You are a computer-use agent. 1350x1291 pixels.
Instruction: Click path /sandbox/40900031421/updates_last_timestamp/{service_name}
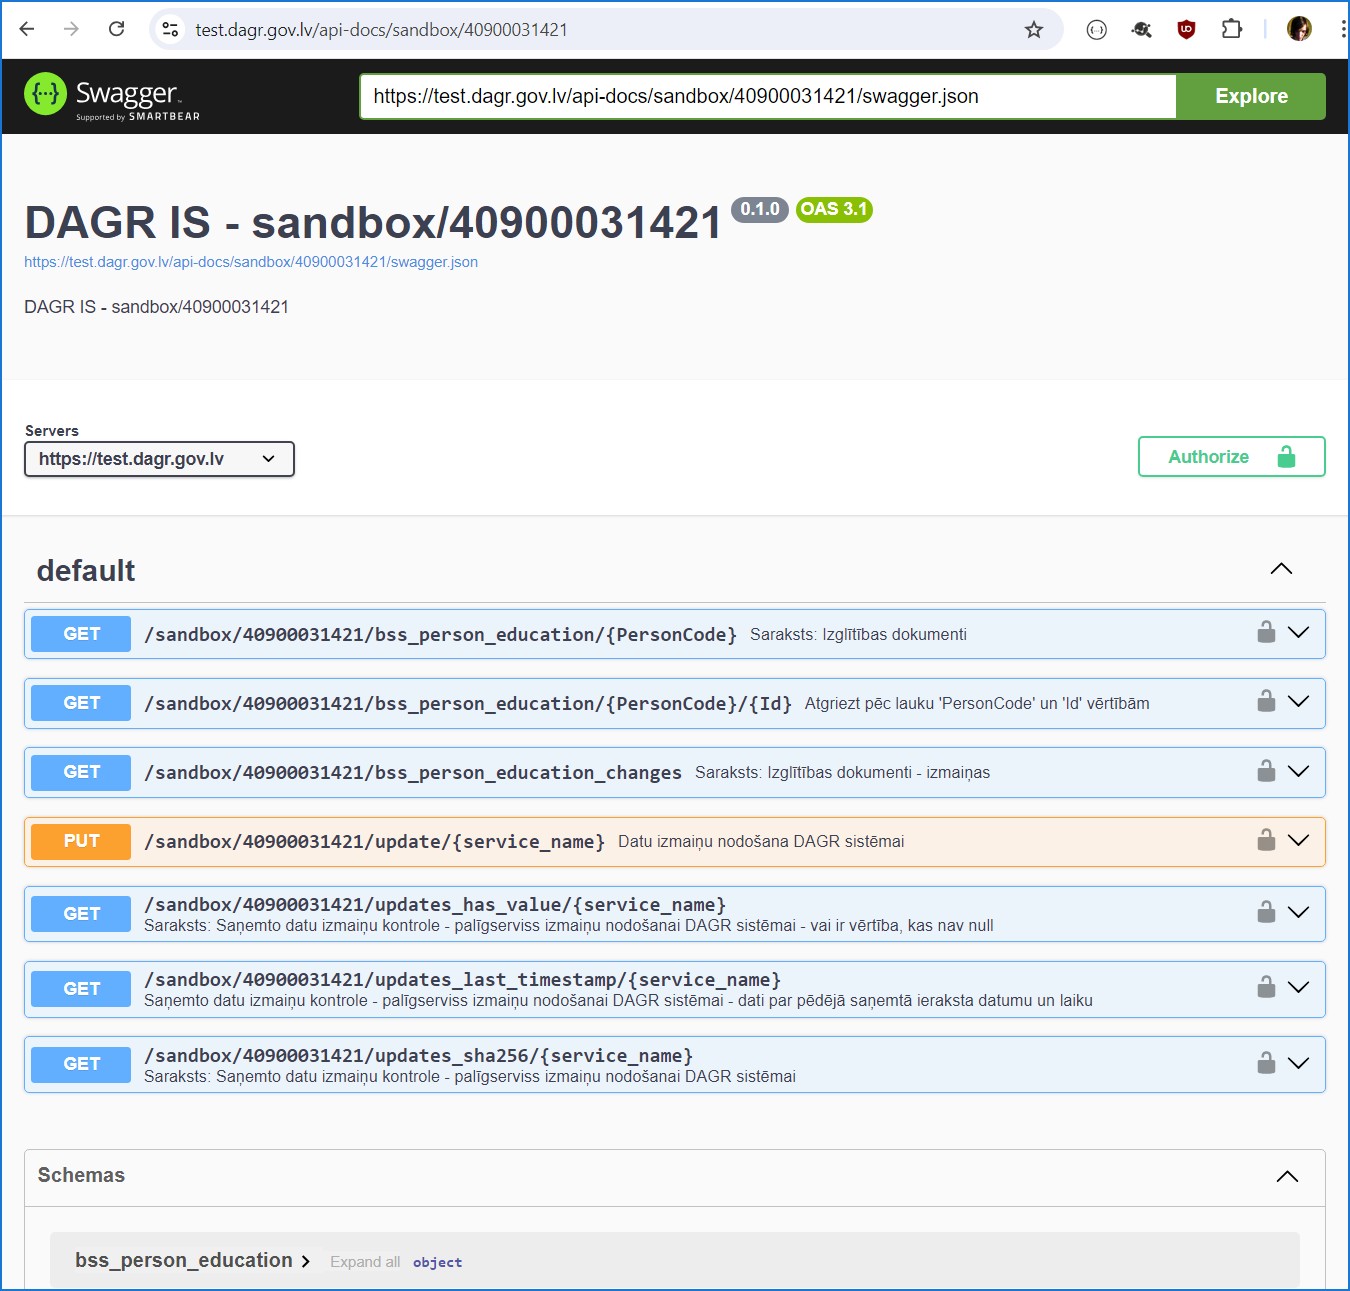(x=463, y=979)
